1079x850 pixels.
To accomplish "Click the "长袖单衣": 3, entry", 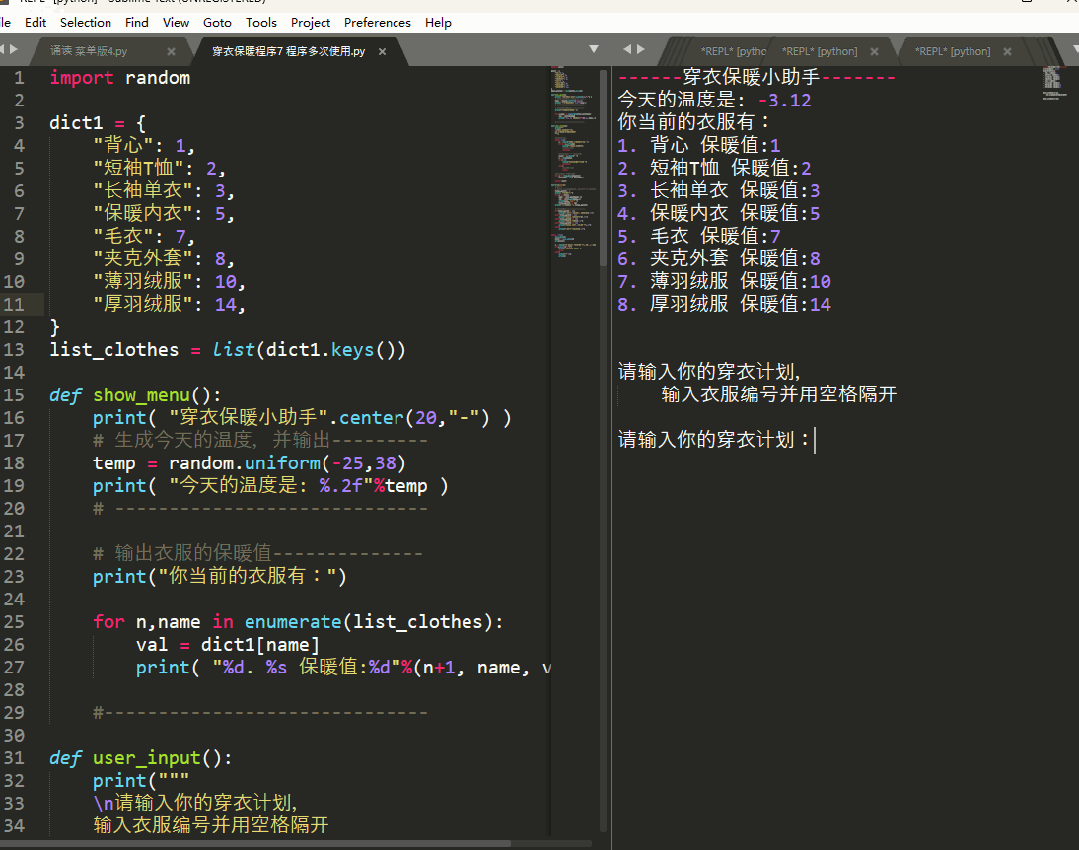I will point(164,191).
